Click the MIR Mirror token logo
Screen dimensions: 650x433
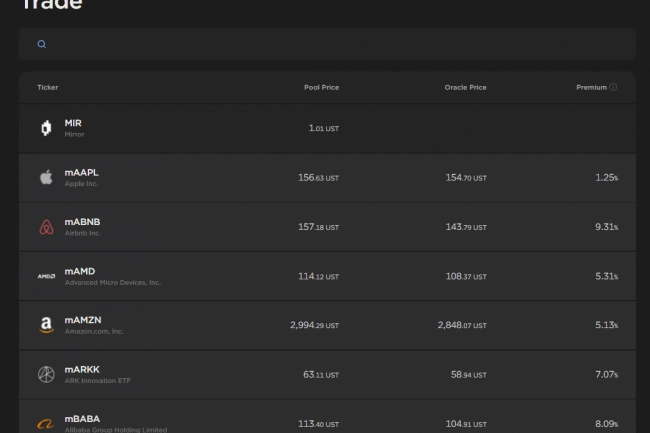click(46, 128)
